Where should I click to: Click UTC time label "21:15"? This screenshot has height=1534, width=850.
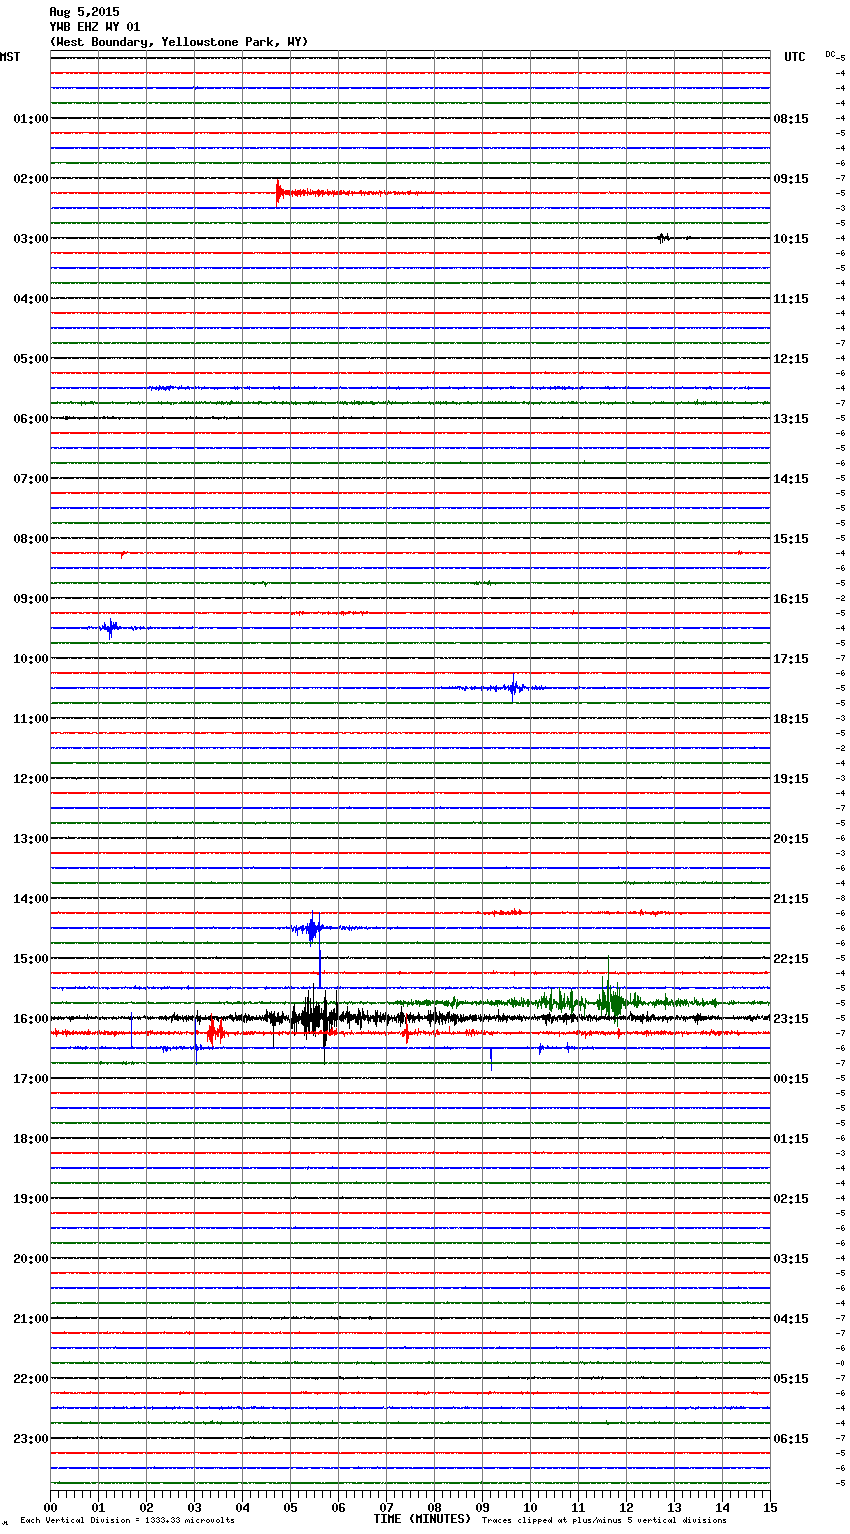click(791, 899)
